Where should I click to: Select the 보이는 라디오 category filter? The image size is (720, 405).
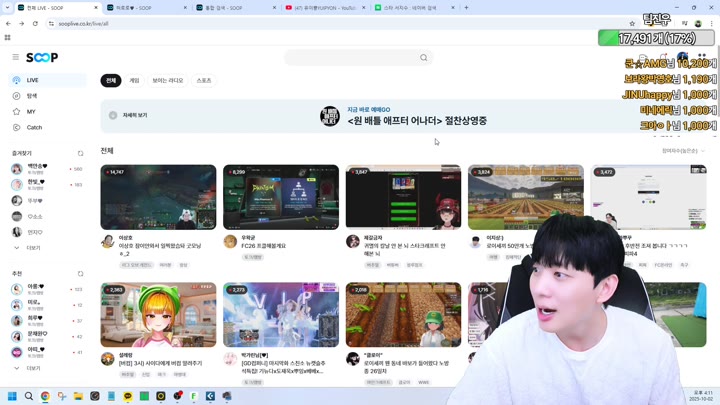click(167, 80)
